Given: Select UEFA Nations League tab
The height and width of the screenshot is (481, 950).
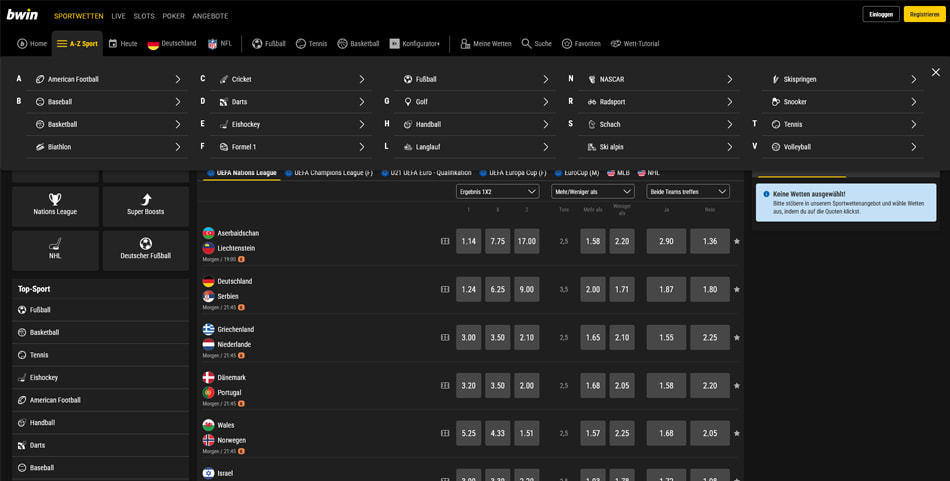Looking at the screenshot, I should [242, 173].
